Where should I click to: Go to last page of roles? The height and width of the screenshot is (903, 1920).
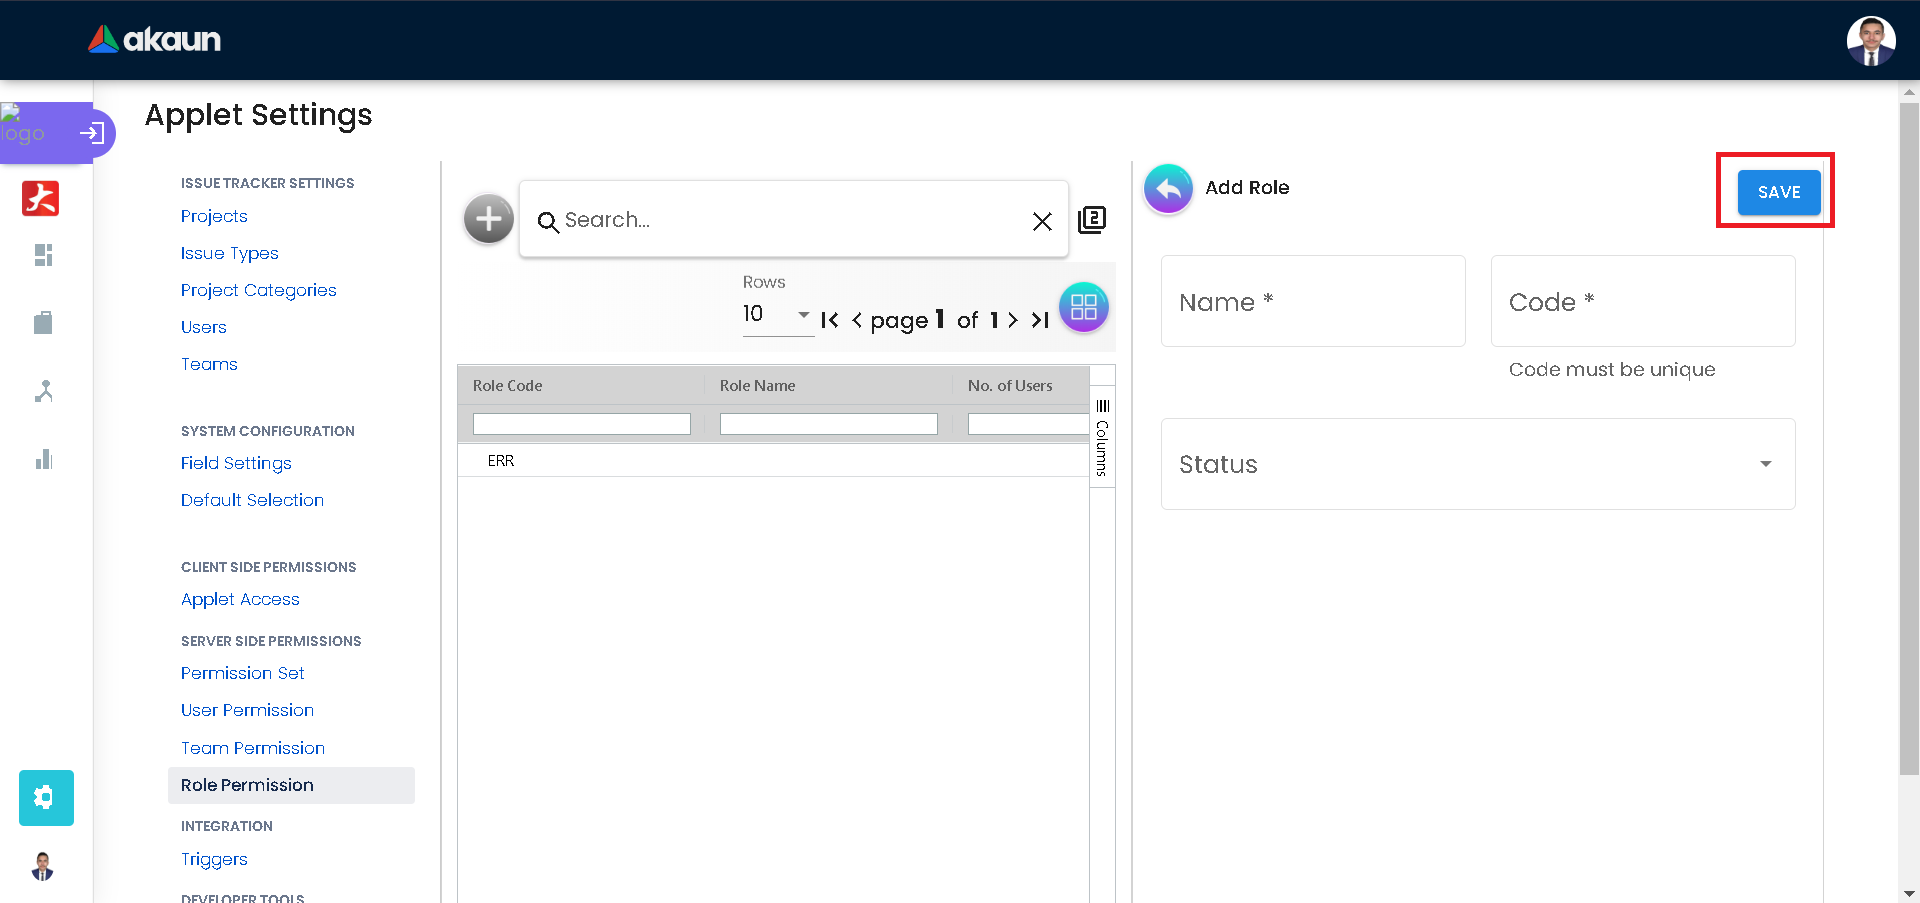pos(1040,320)
